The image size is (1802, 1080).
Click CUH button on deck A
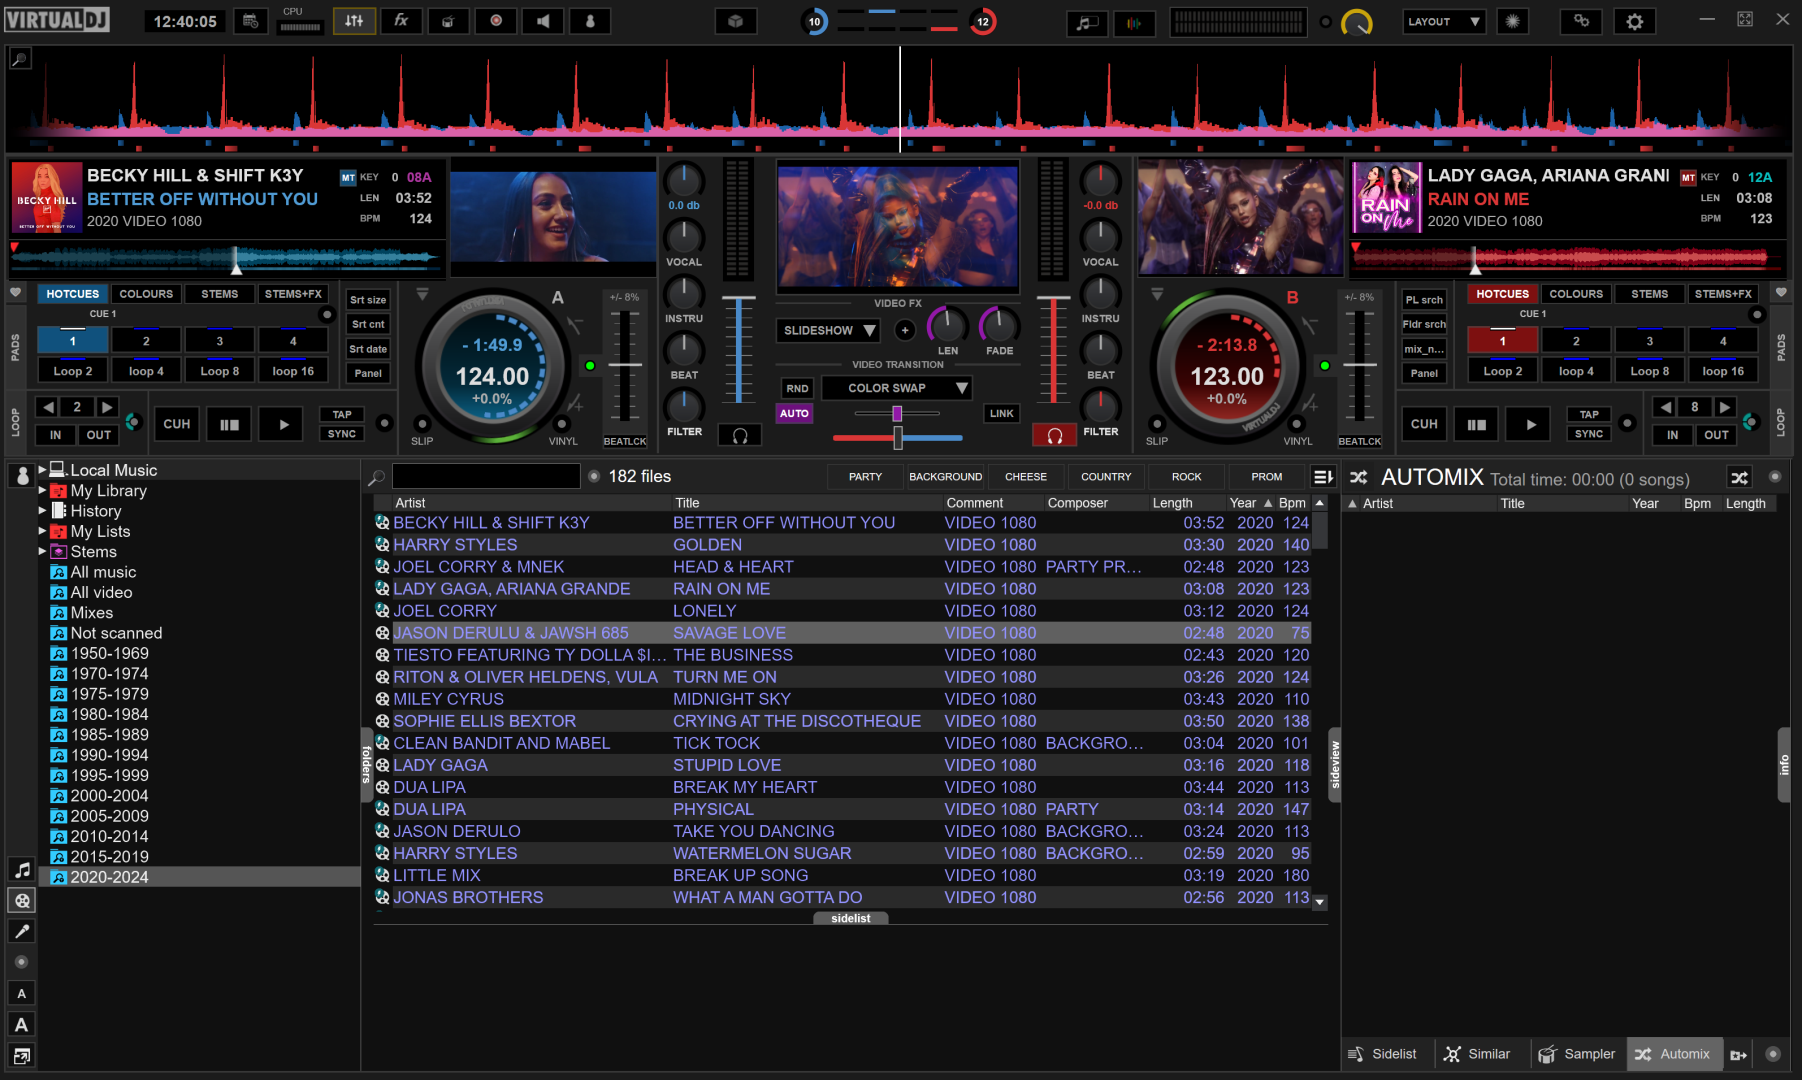(x=177, y=424)
